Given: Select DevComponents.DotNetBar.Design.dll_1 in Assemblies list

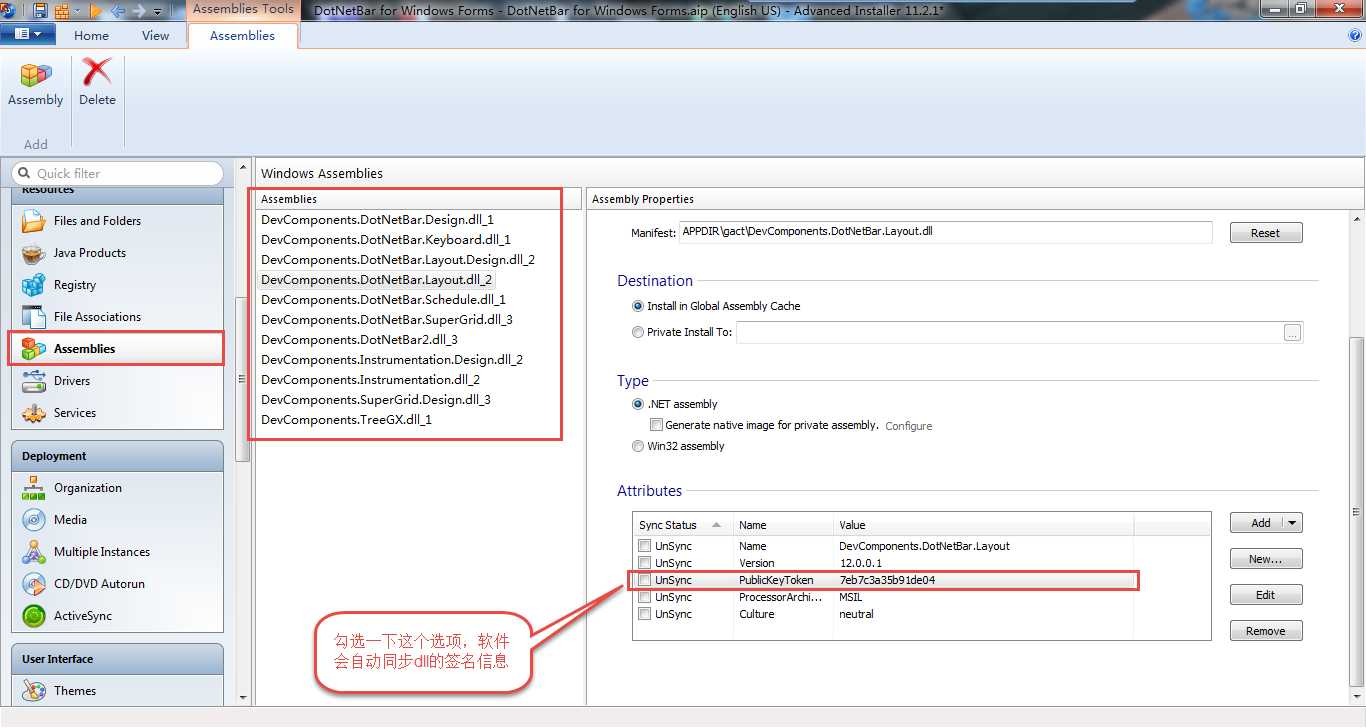Looking at the screenshot, I should coord(377,219).
